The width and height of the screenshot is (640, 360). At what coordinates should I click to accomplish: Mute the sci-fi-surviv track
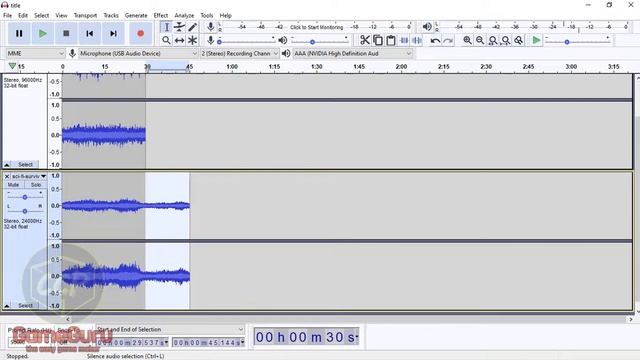coord(13,185)
